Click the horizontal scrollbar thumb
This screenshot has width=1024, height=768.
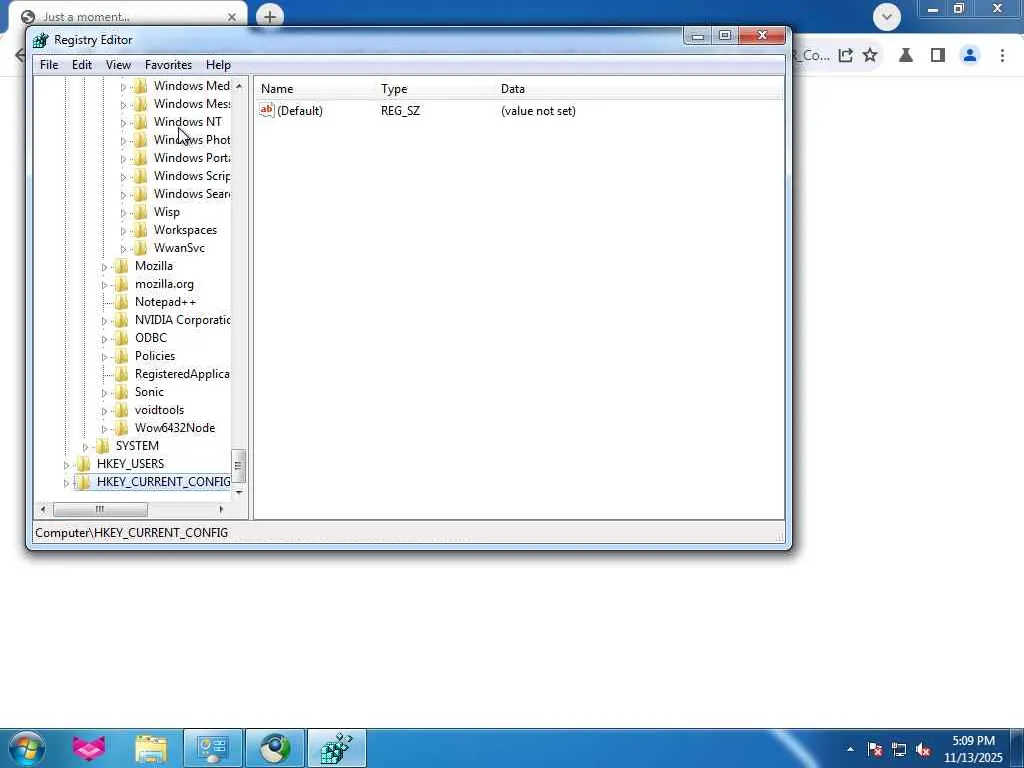100,509
